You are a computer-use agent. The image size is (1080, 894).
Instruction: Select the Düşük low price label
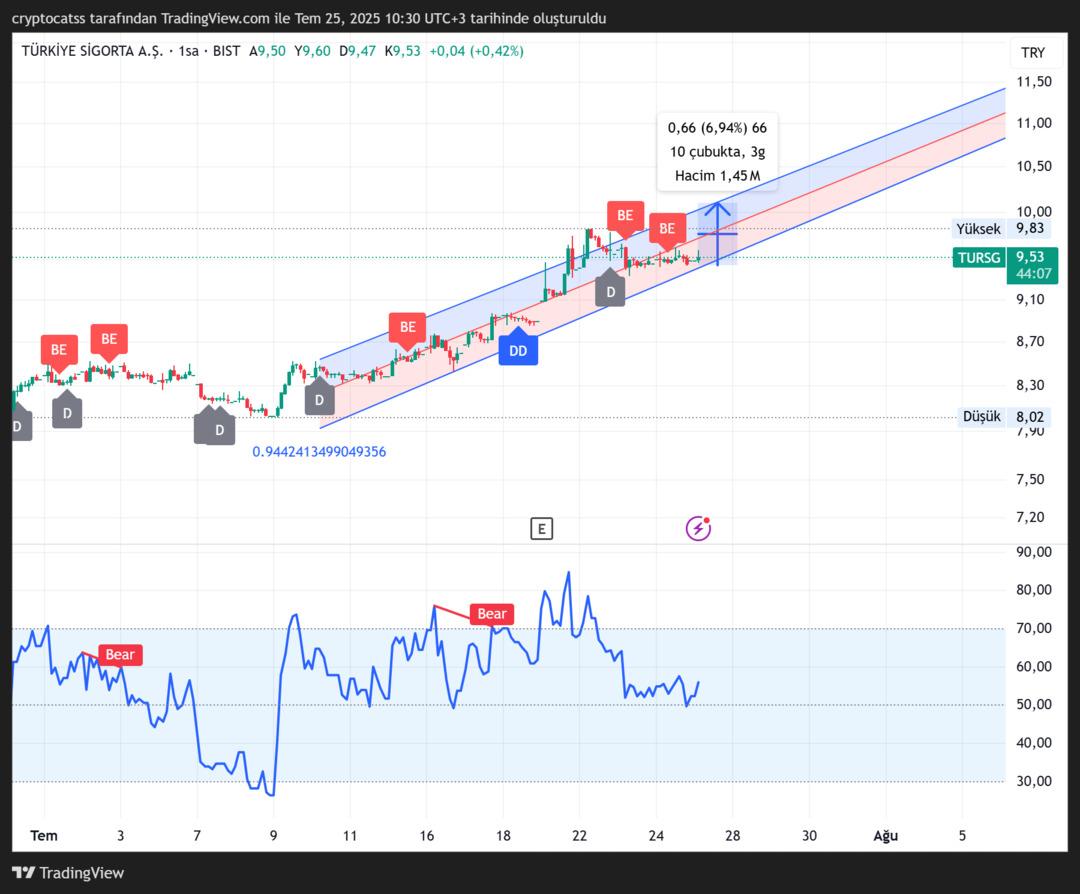pos(982,417)
